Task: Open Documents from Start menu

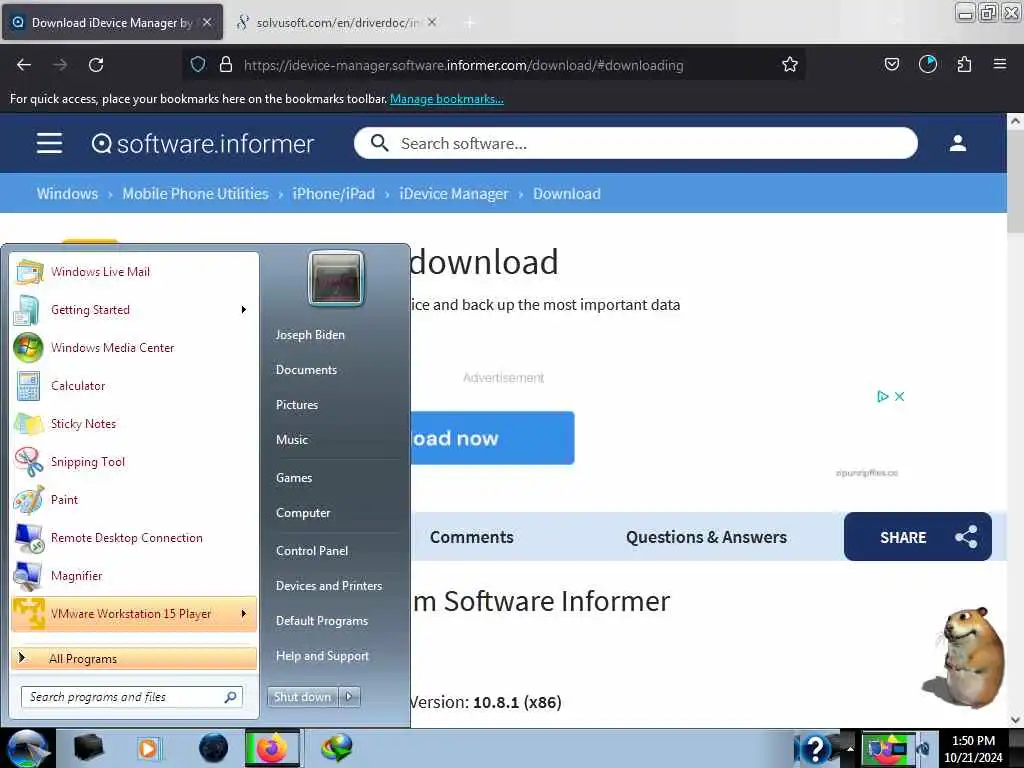Action: click(306, 370)
